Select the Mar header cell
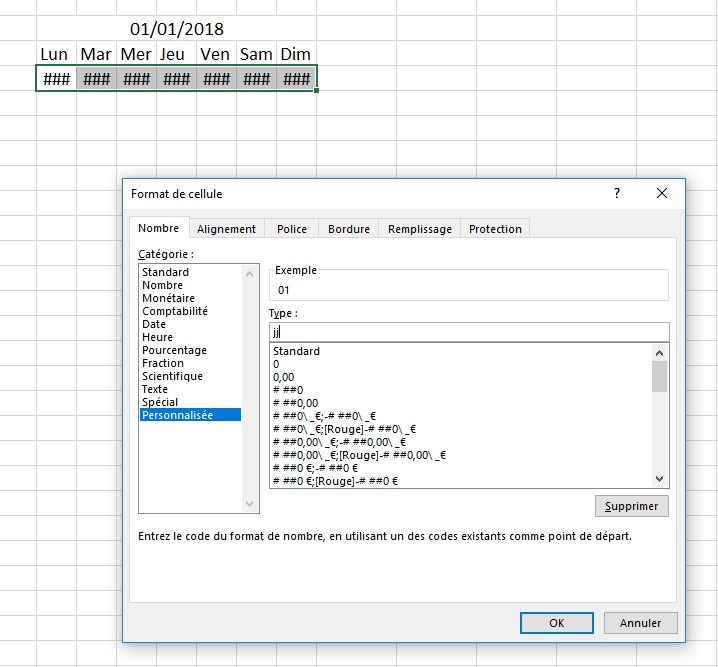 tap(96, 54)
